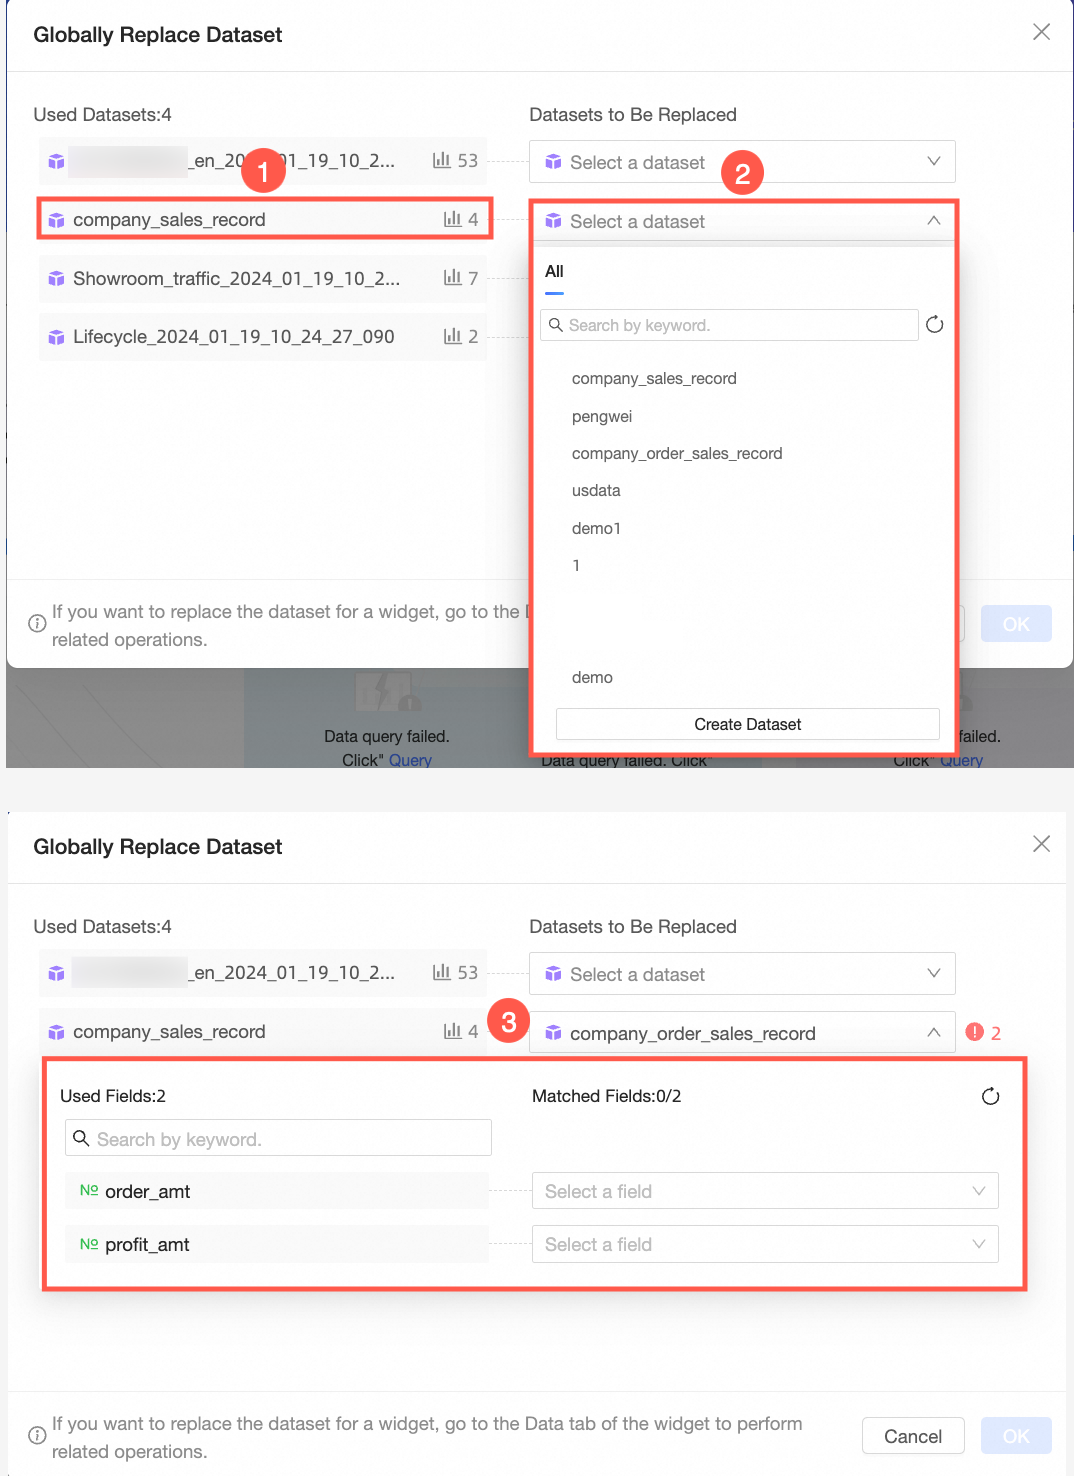
Task: Choose company_order_sales_record from dataset list
Action: click(677, 454)
